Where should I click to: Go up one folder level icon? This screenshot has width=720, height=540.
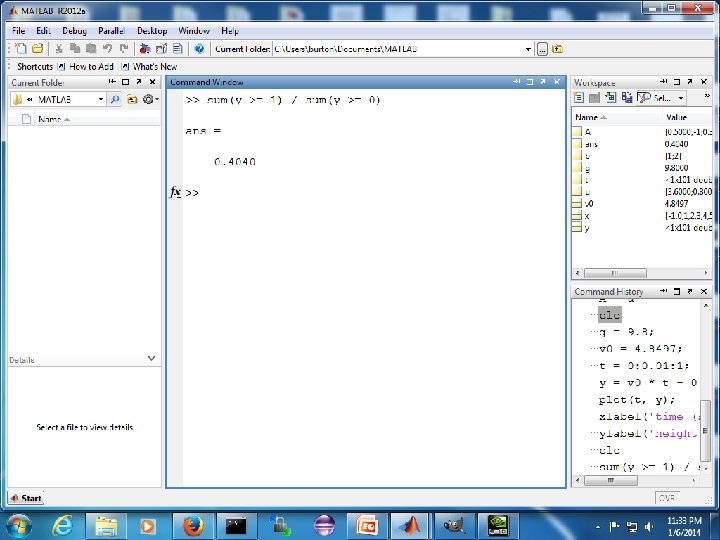pyautogui.click(x=557, y=49)
